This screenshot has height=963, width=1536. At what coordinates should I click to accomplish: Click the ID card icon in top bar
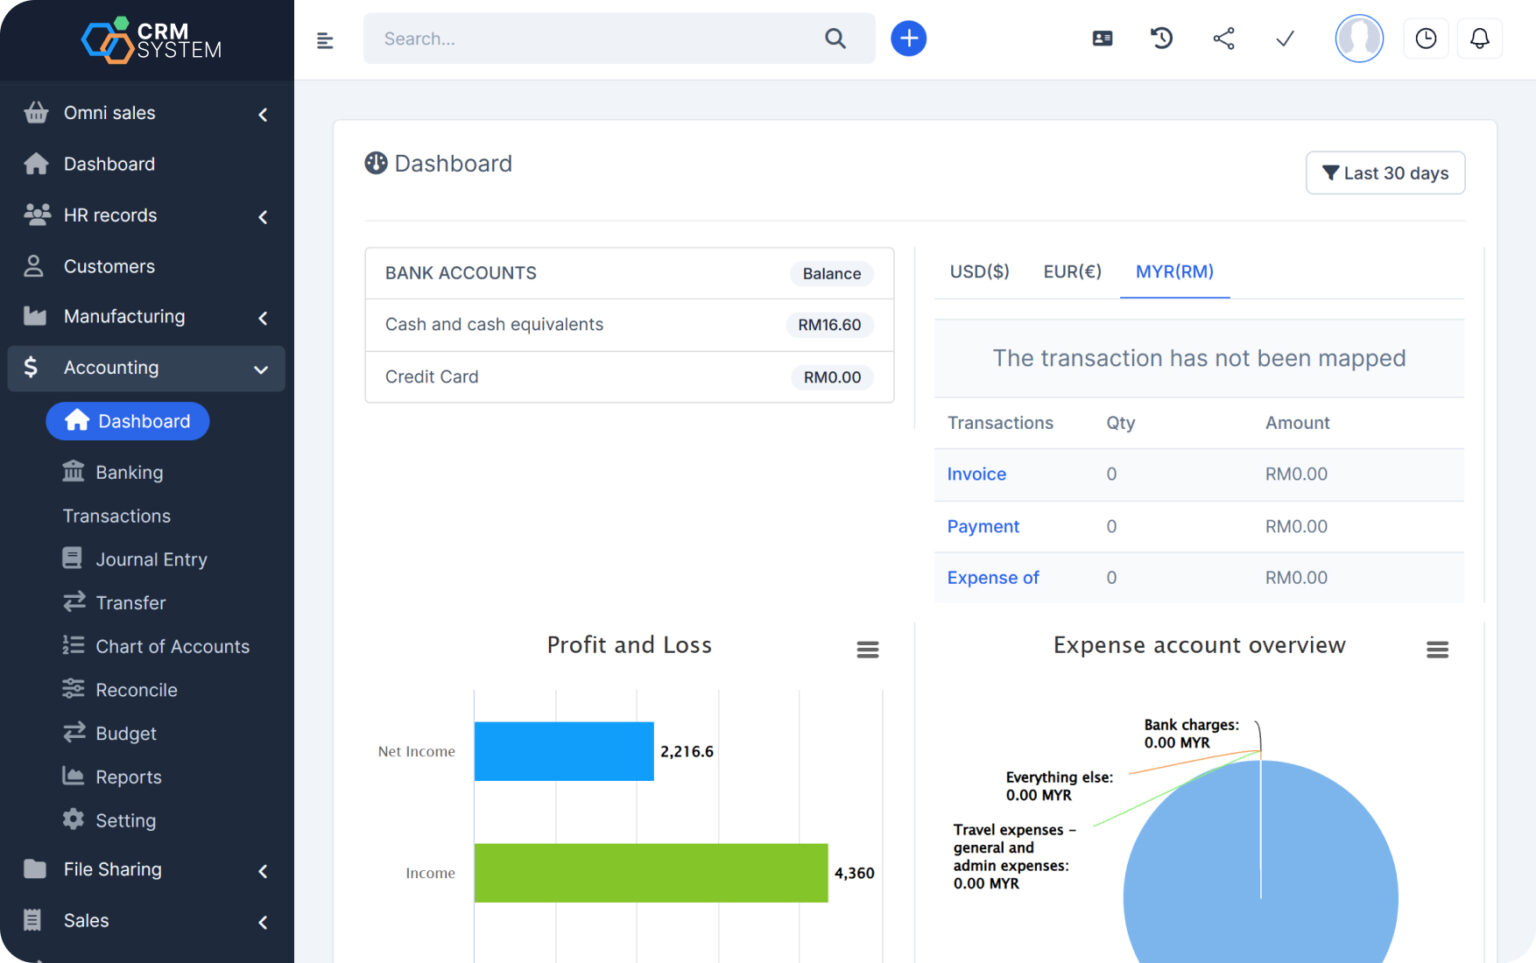coord(1102,39)
